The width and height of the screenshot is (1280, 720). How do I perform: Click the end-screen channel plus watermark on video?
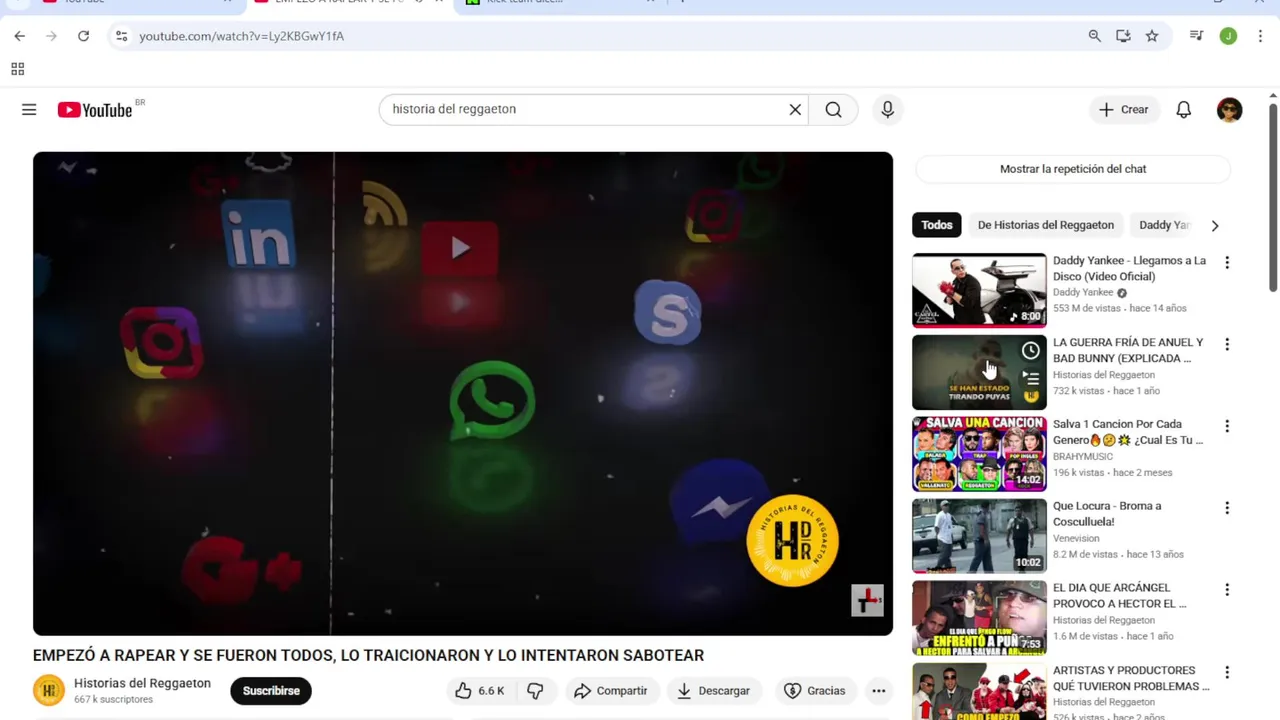(x=867, y=600)
